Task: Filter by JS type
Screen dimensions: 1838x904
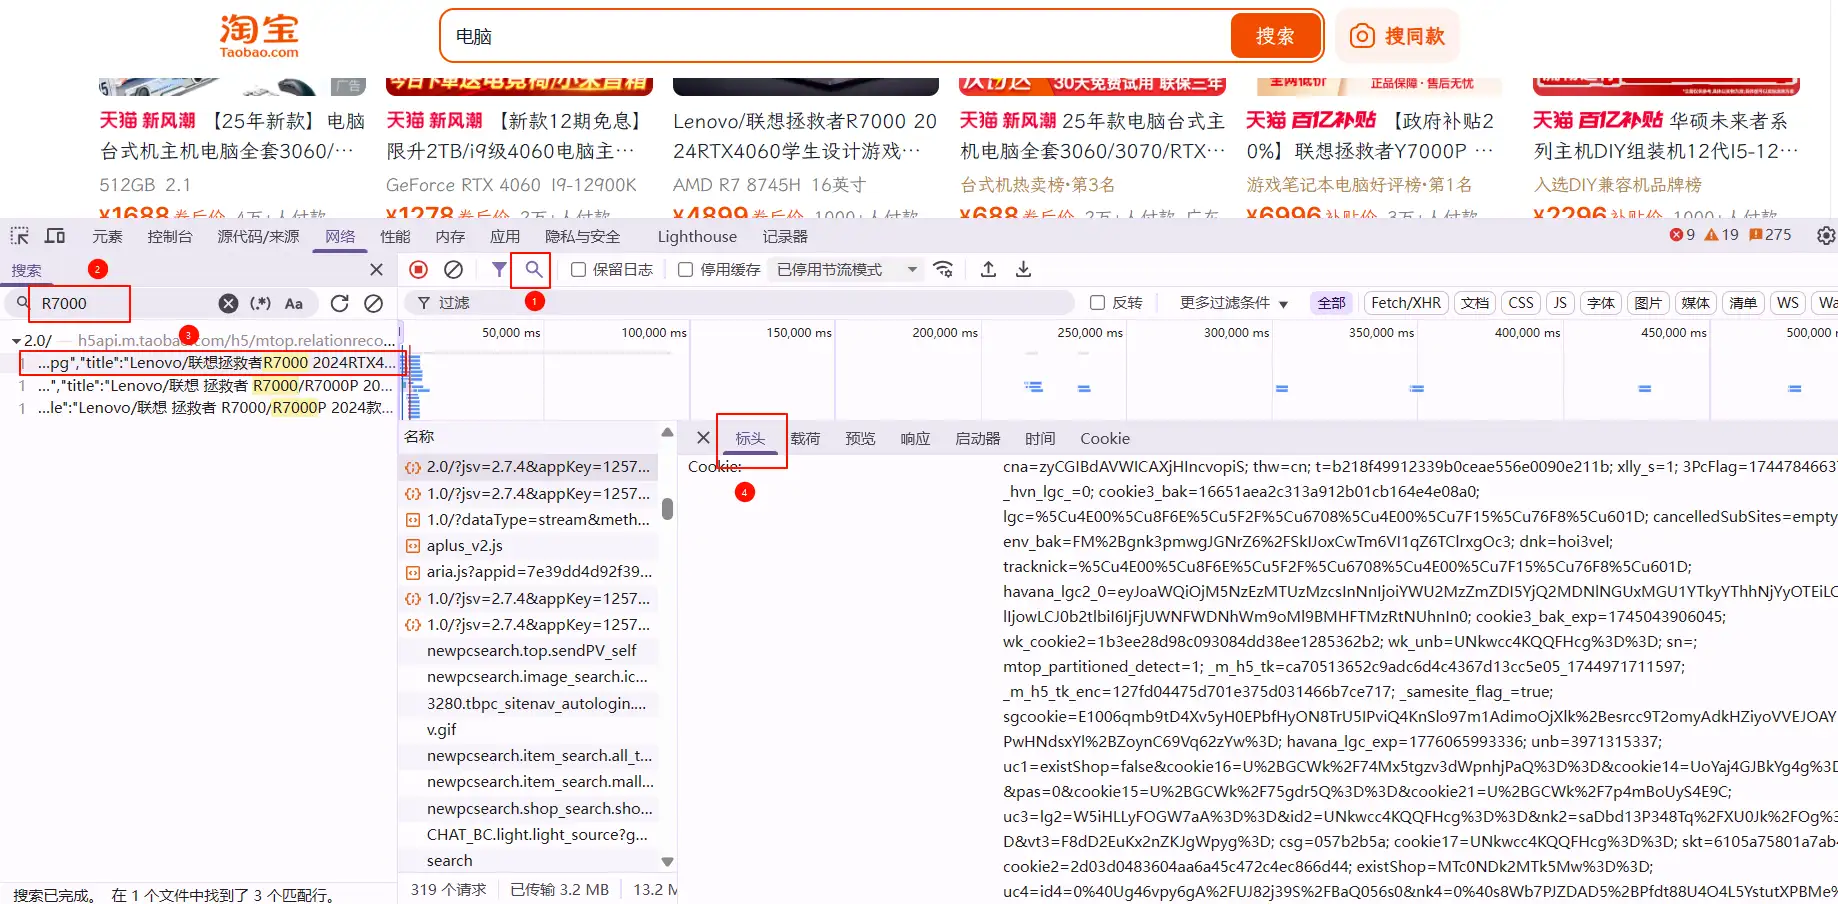Action: point(1560,303)
